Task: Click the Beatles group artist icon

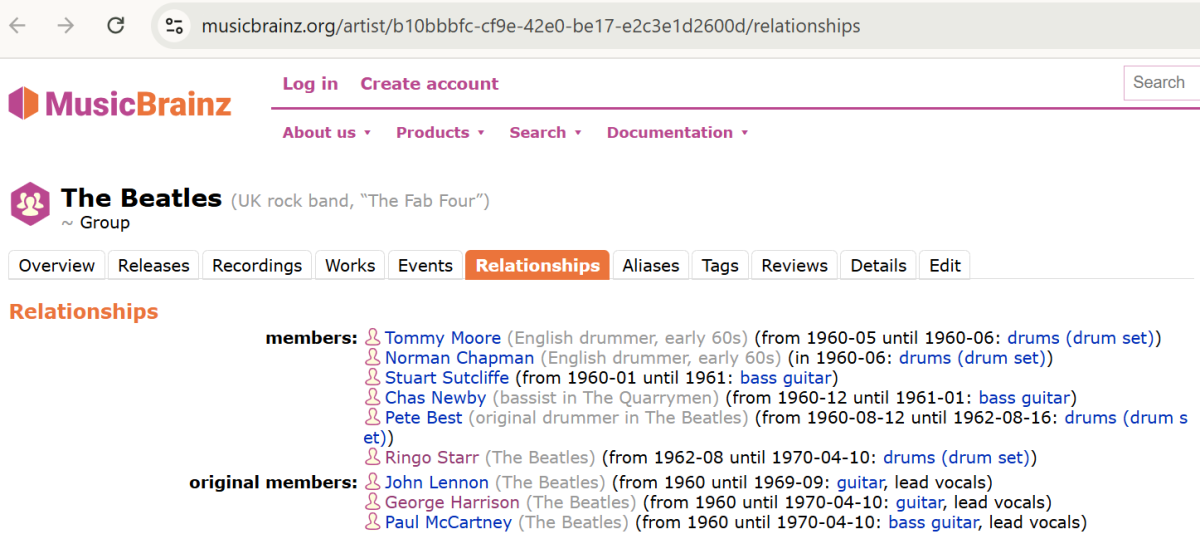Action: click(x=30, y=203)
